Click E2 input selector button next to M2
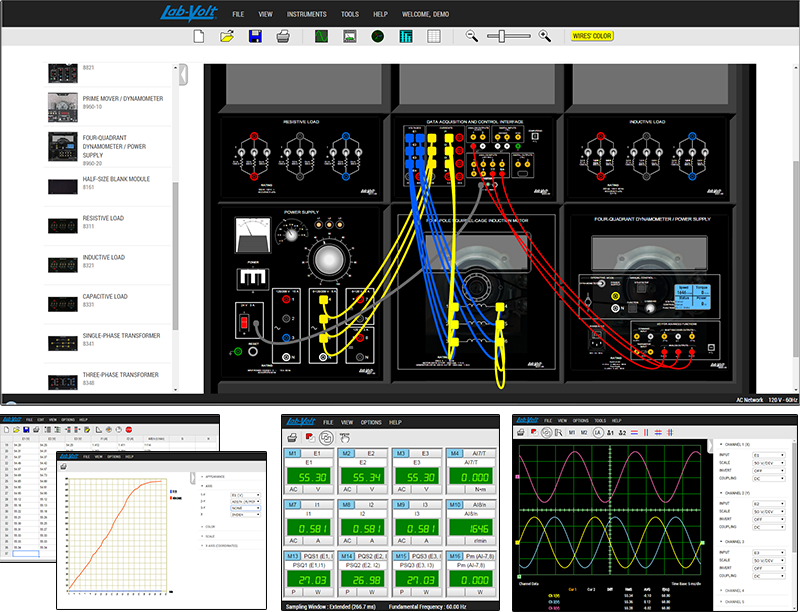Image resolution: width=800 pixels, height=612 pixels. pyautogui.click(x=371, y=453)
